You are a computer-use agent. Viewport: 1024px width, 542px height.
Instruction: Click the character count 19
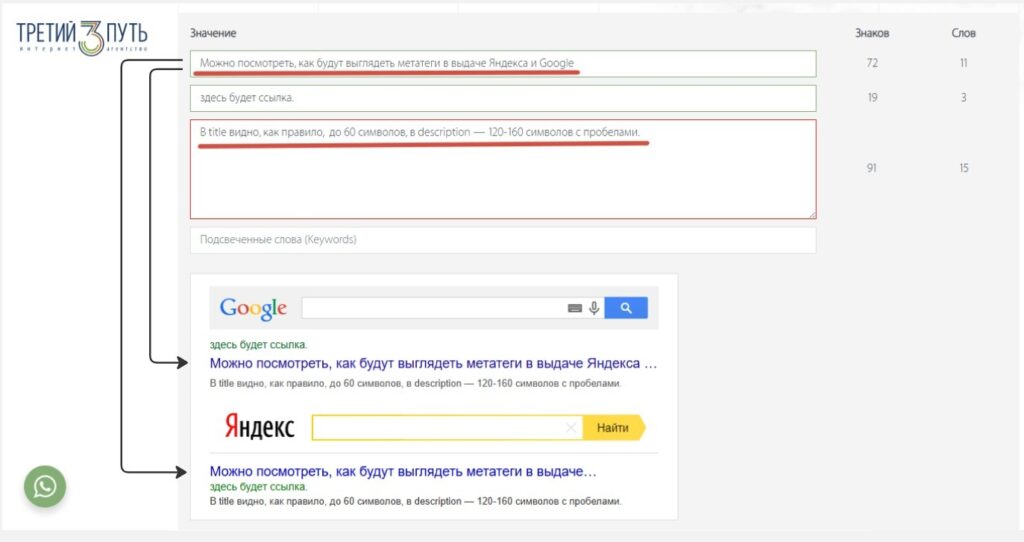tap(872, 97)
